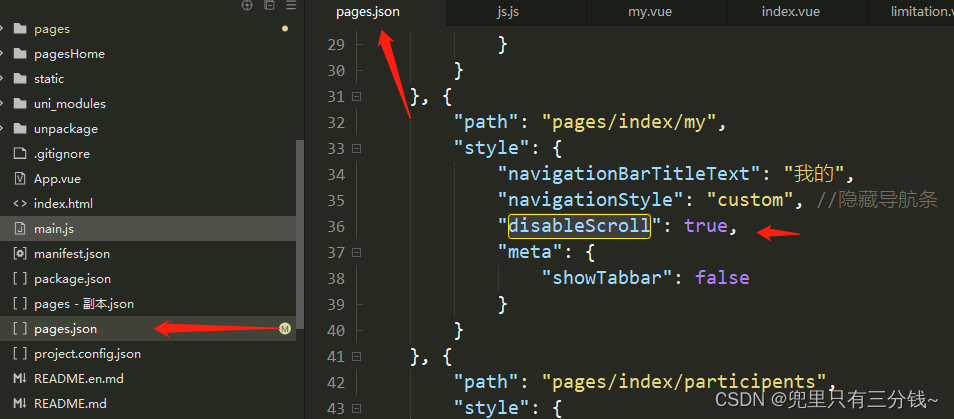The width and height of the screenshot is (954, 419).
Task: Click the bracket icon beside package.json
Action: click(x=20, y=279)
